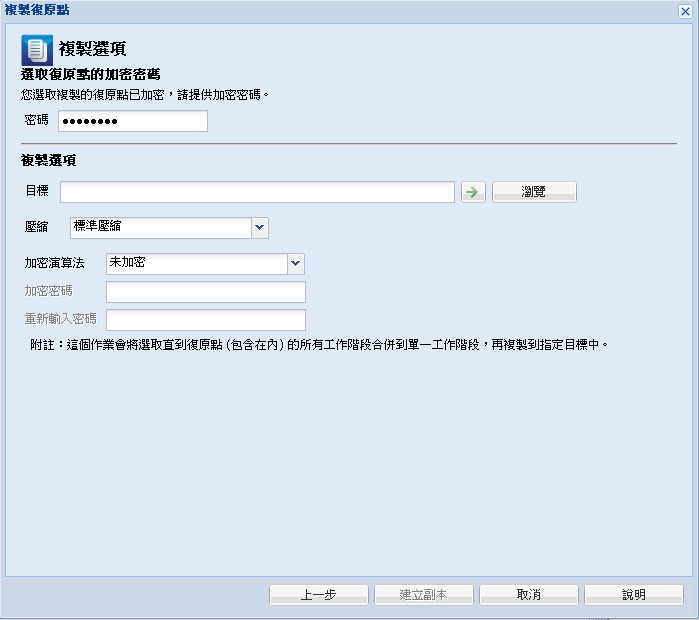Image resolution: width=699 pixels, height=620 pixels.
Task: Click the 附註 note text
Action: [319, 345]
